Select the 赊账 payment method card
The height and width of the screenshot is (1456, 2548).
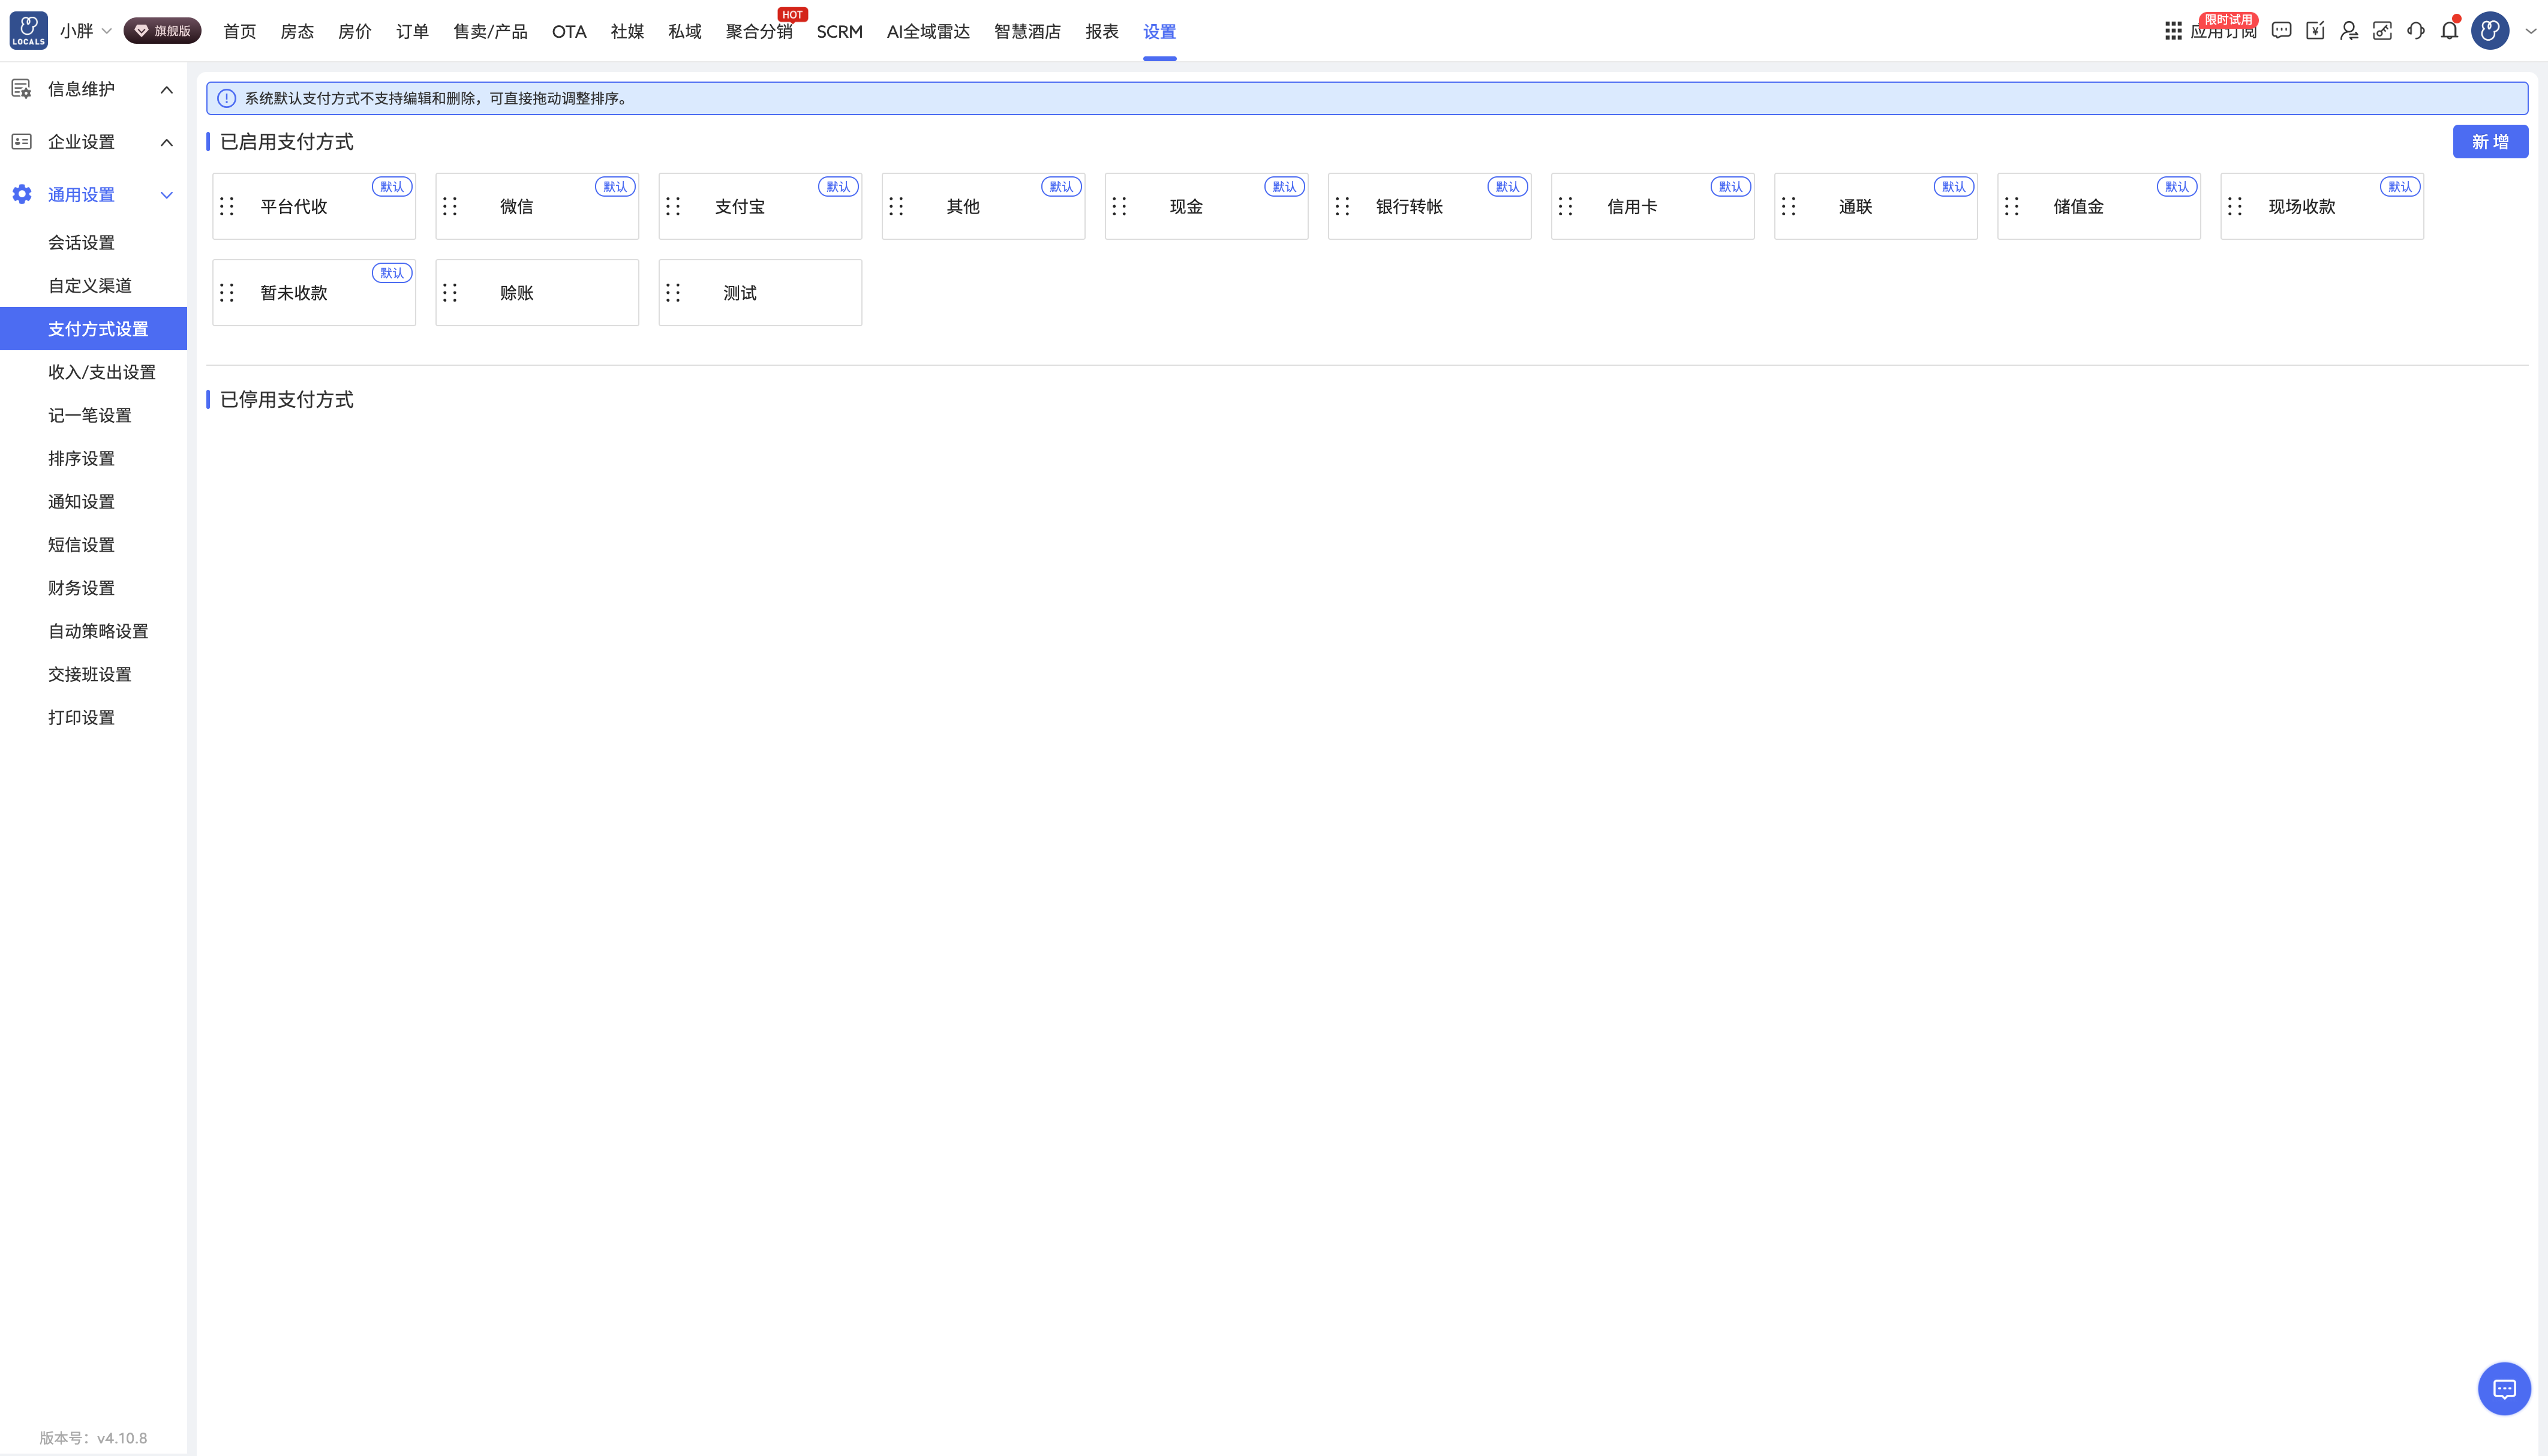[x=537, y=292]
